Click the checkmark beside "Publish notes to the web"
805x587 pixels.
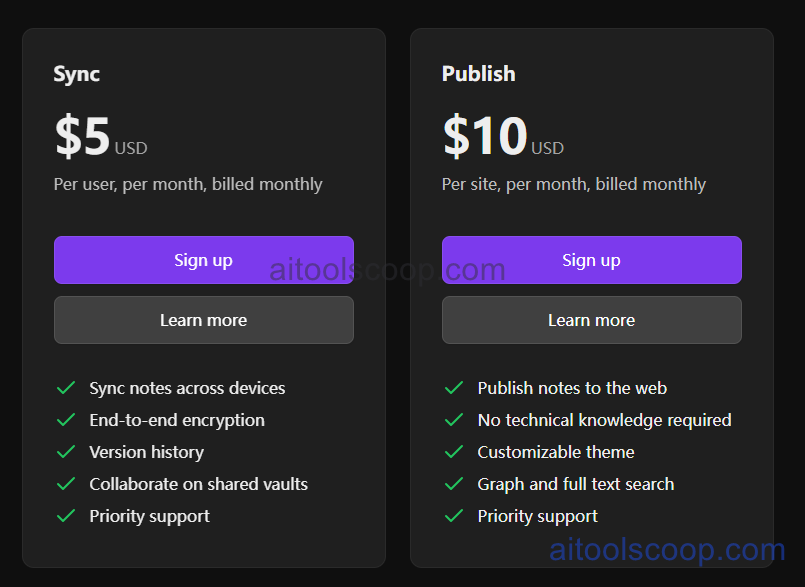click(x=454, y=388)
